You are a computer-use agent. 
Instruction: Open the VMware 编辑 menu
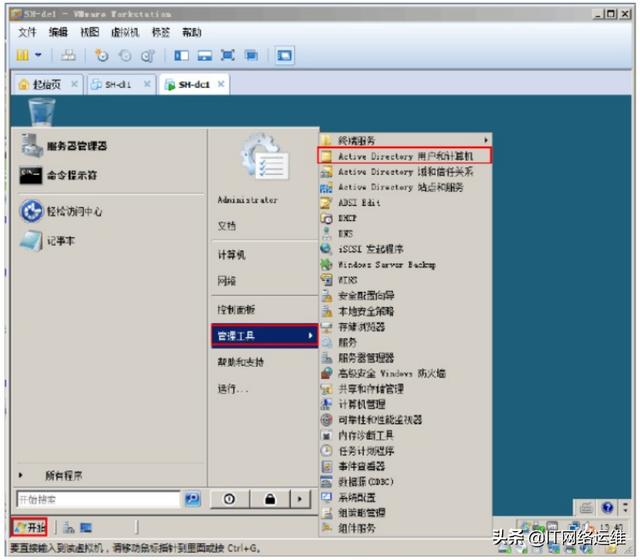coord(58,32)
